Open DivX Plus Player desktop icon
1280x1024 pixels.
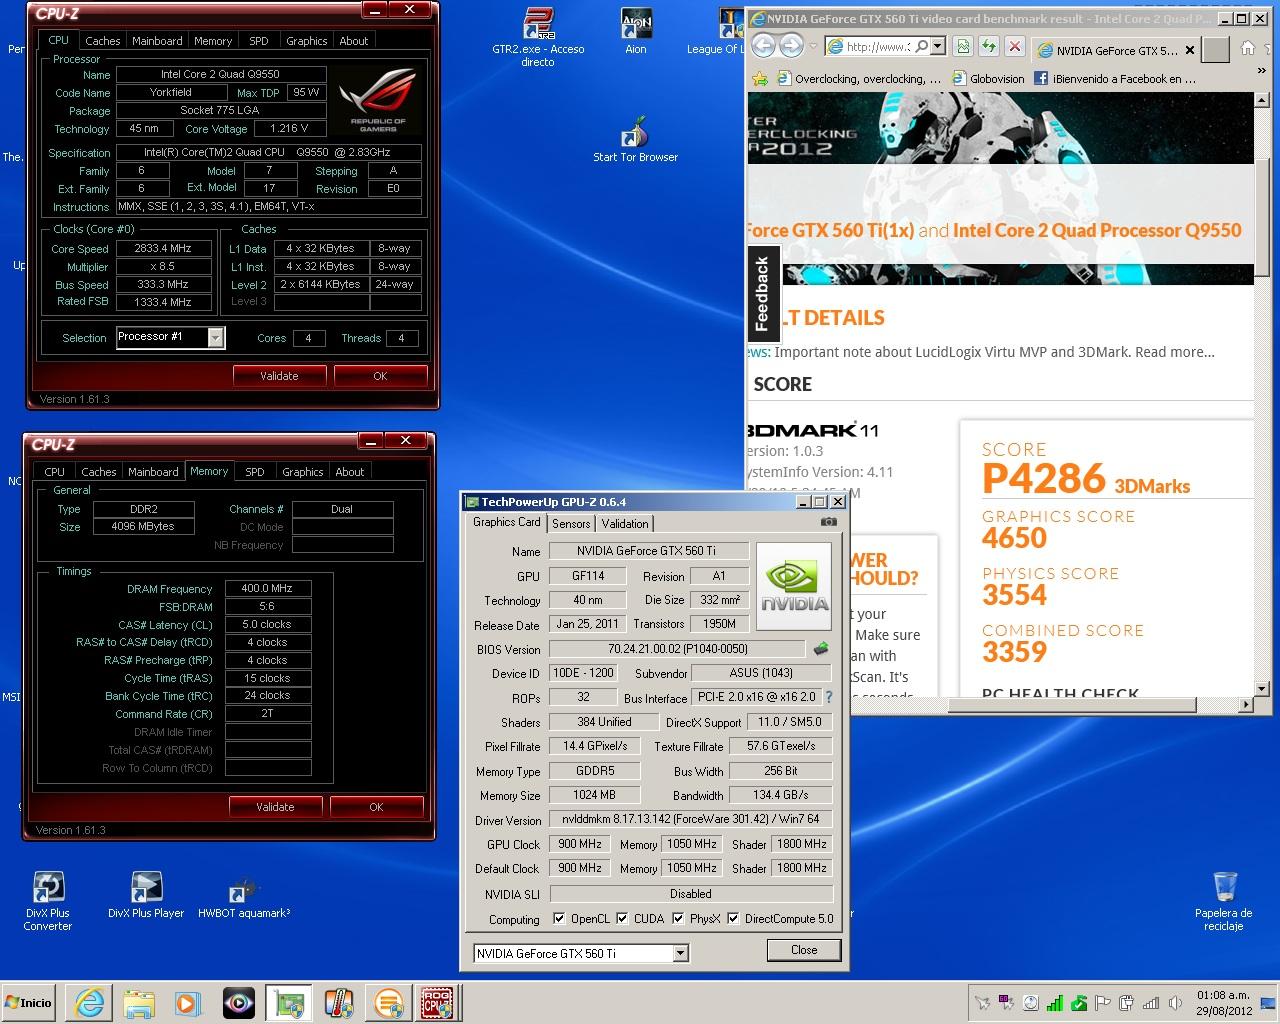pos(146,895)
